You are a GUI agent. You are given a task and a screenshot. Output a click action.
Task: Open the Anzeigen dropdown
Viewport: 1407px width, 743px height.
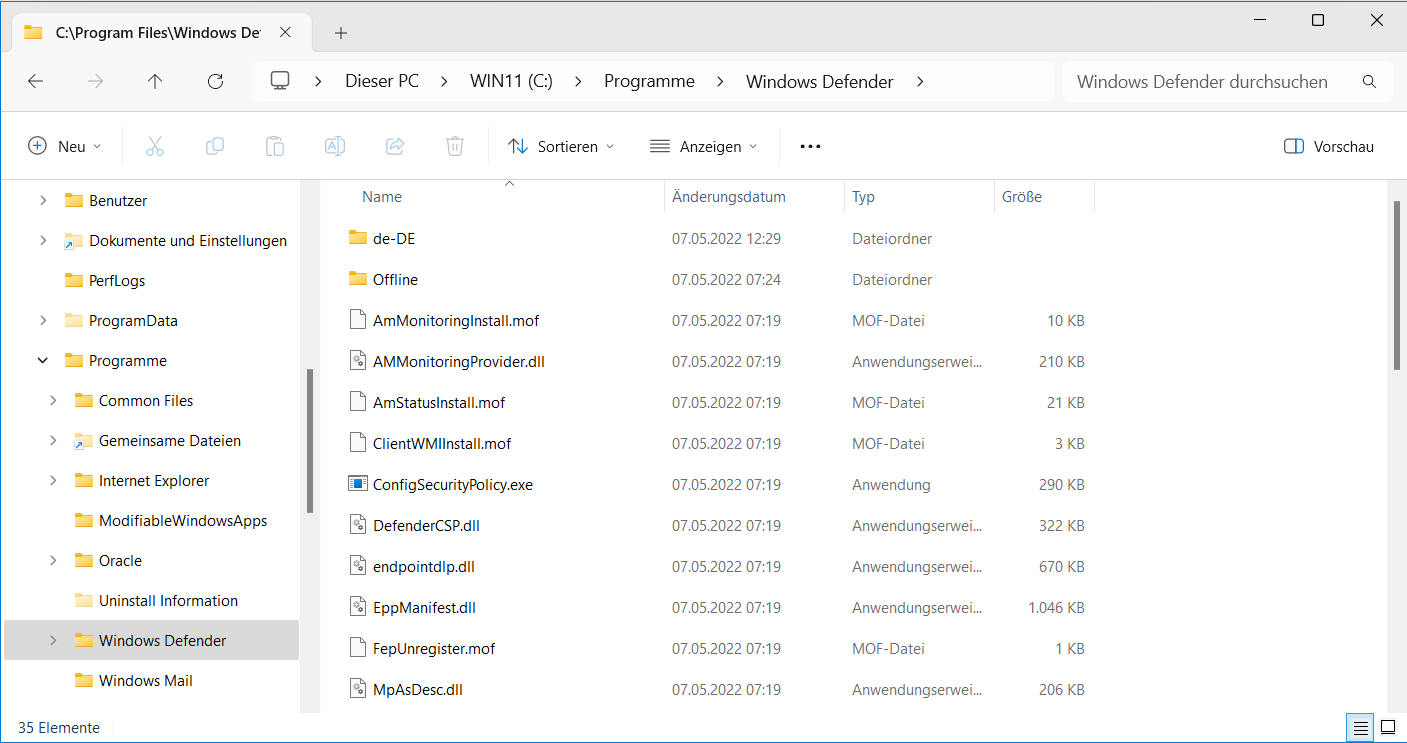(x=704, y=147)
